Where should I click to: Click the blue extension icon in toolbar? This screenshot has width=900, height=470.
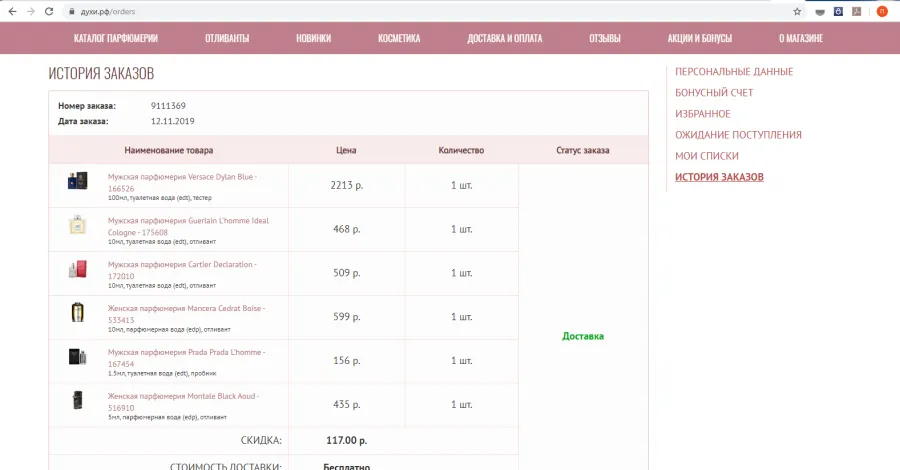pos(838,11)
